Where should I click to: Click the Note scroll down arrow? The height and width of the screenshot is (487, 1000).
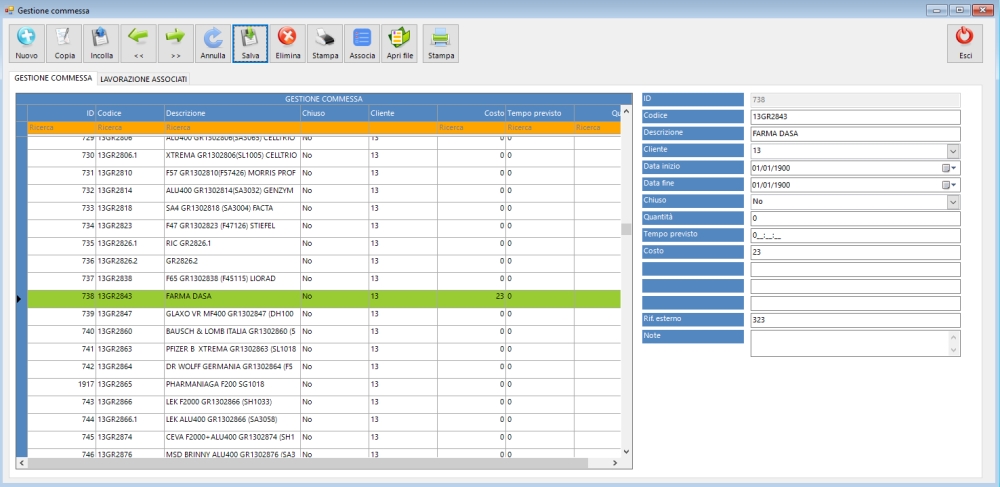[x=954, y=350]
